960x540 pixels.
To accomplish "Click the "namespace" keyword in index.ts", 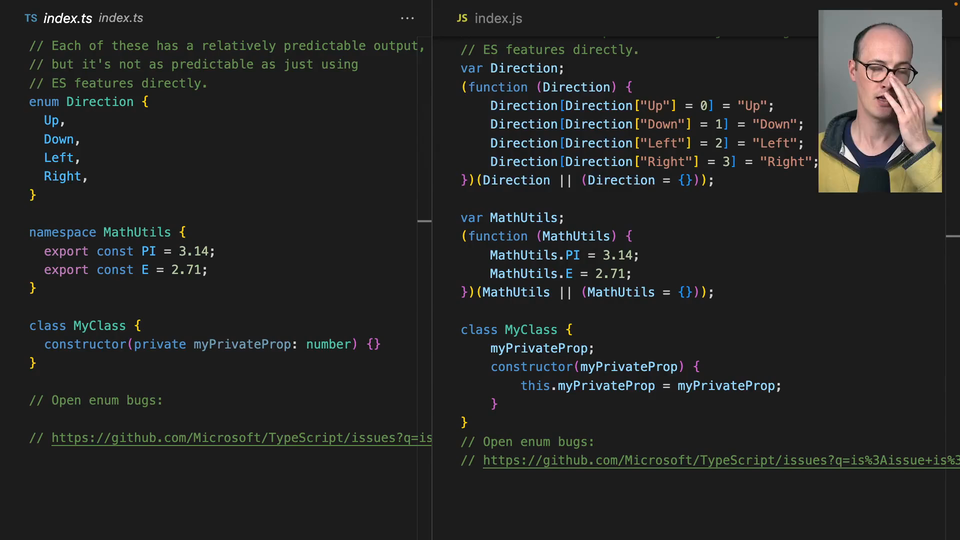I will click(62, 232).
